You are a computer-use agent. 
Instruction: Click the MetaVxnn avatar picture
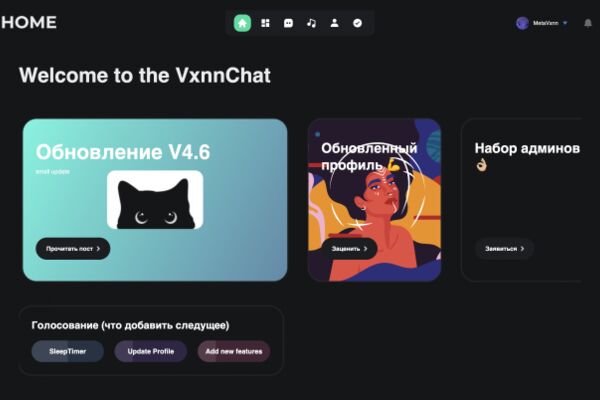[522, 23]
